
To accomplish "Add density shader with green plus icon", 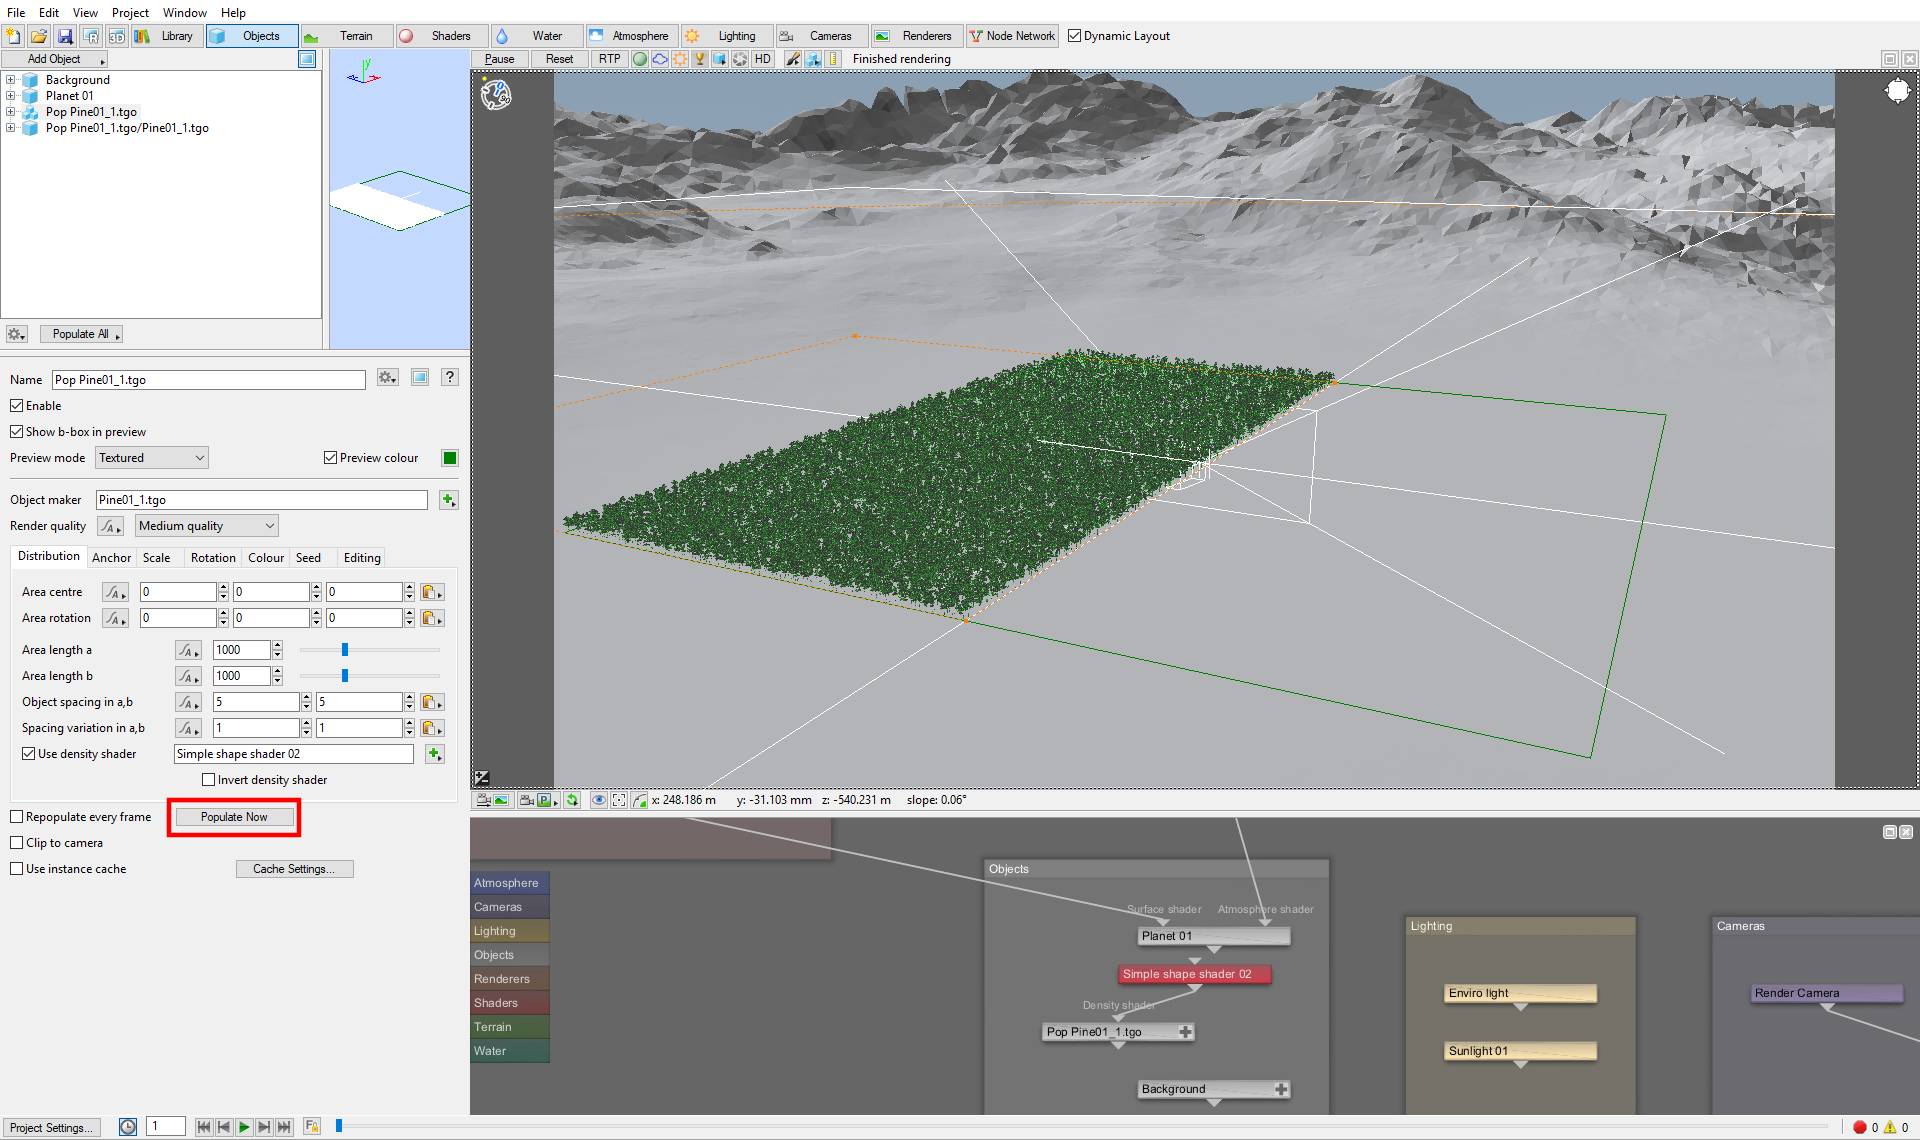I will tap(435, 754).
